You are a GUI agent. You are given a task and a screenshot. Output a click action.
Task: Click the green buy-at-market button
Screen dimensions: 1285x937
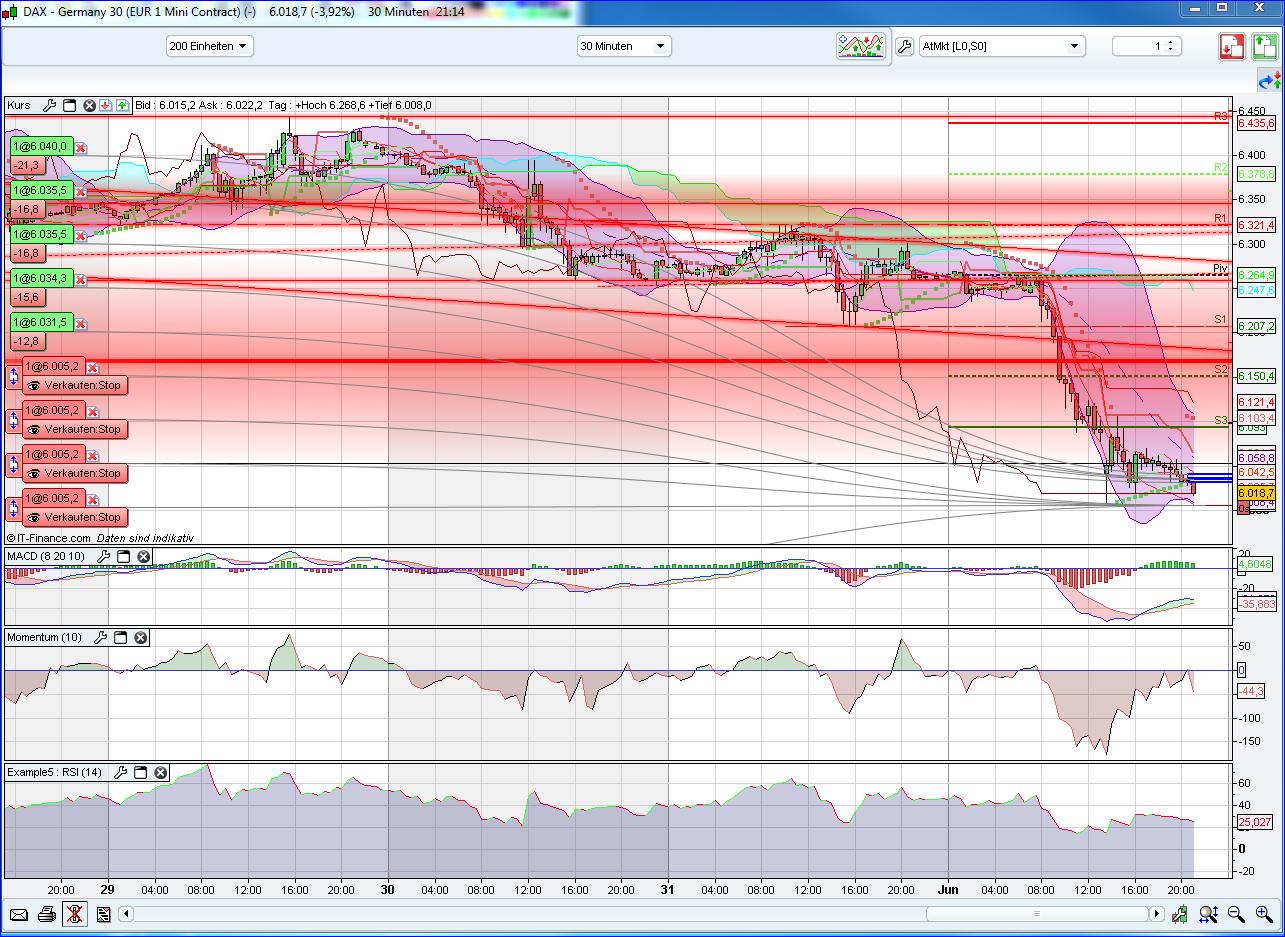(x=1265, y=46)
